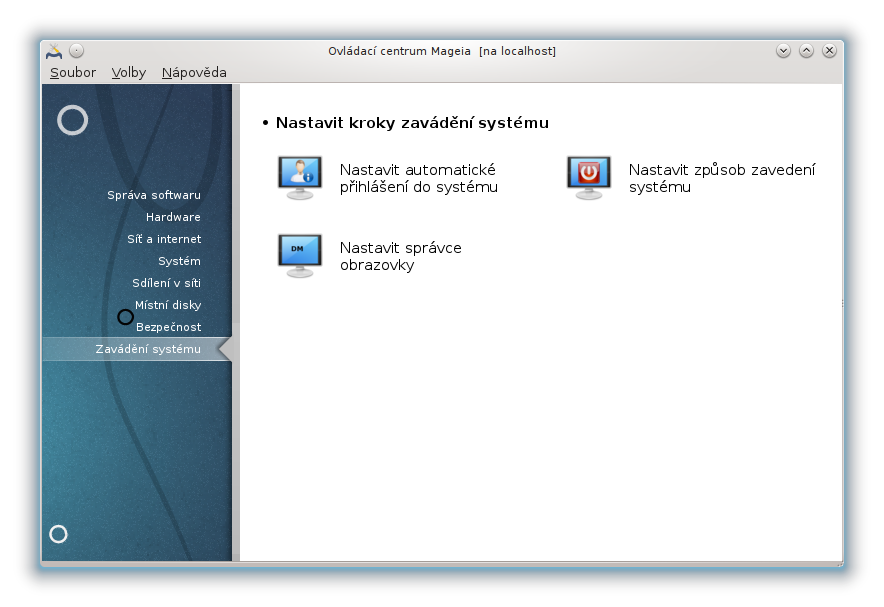Go to Sdílení v síti section

[166, 283]
